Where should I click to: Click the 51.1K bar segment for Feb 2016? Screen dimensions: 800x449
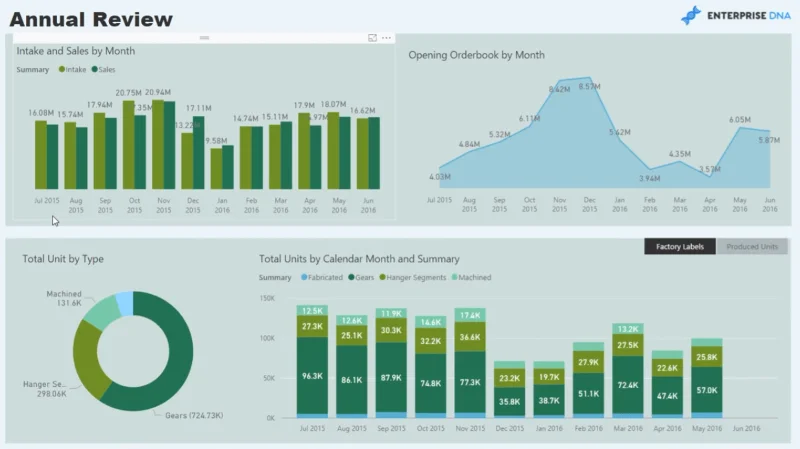[x=588, y=393]
